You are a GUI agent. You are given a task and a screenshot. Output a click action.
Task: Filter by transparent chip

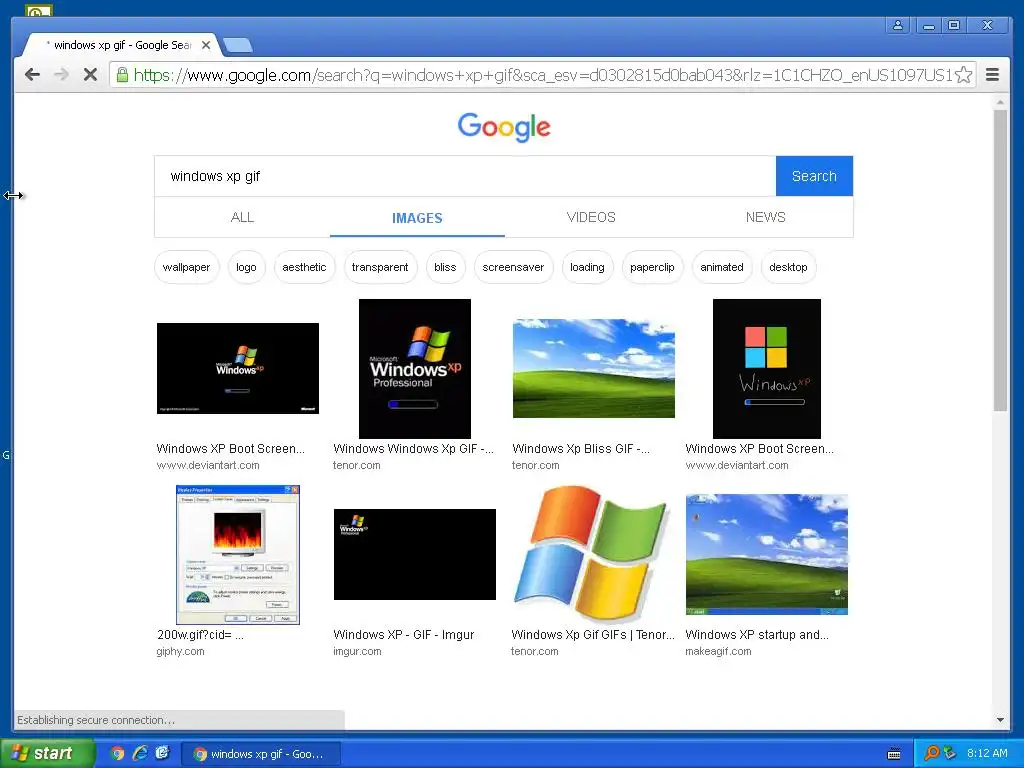tap(380, 267)
